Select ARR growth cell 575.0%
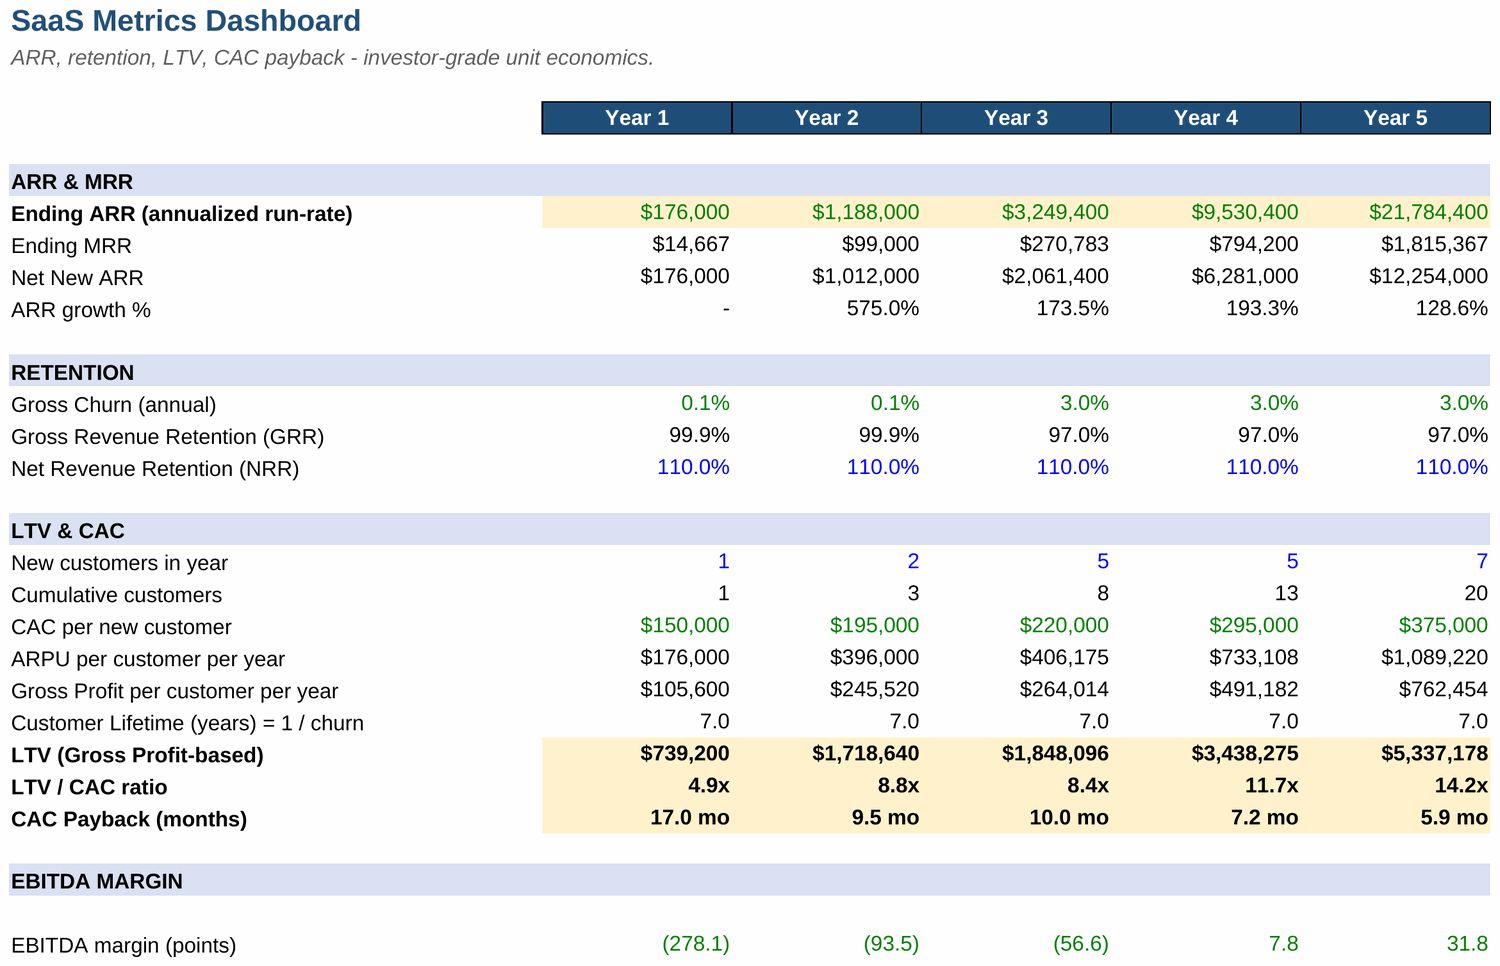The image size is (1500, 966). (x=827, y=308)
